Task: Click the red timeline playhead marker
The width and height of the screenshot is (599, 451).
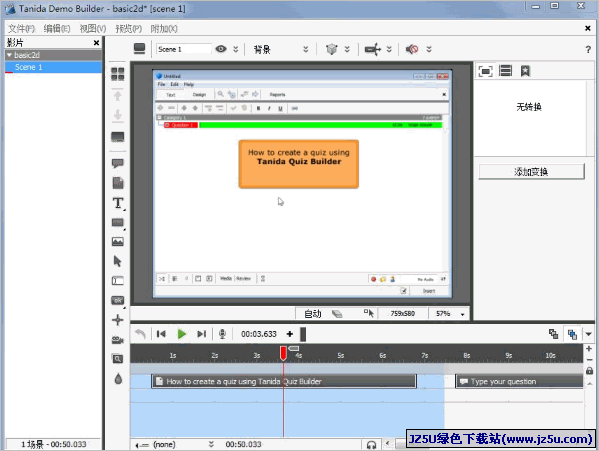Action: 283,353
